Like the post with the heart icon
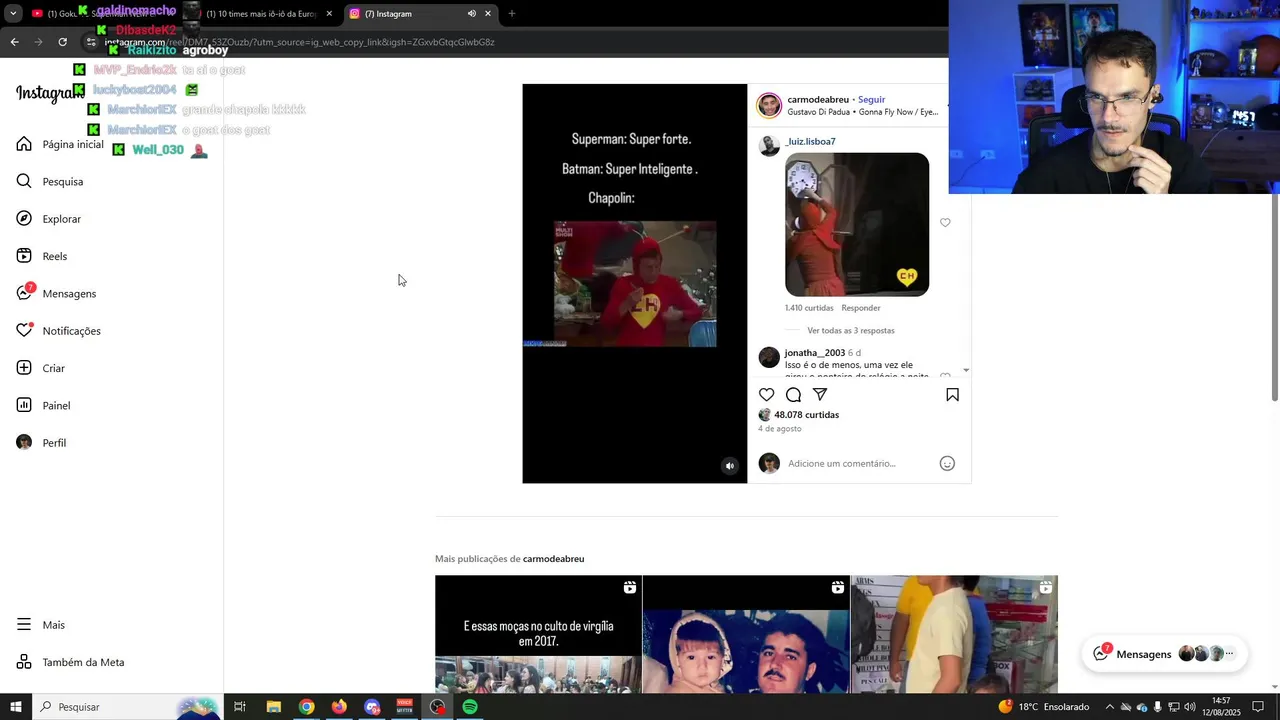 tap(767, 395)
